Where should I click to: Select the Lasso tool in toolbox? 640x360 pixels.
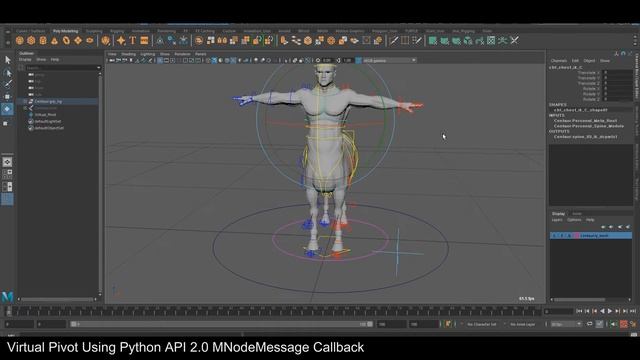coord(7,73)
